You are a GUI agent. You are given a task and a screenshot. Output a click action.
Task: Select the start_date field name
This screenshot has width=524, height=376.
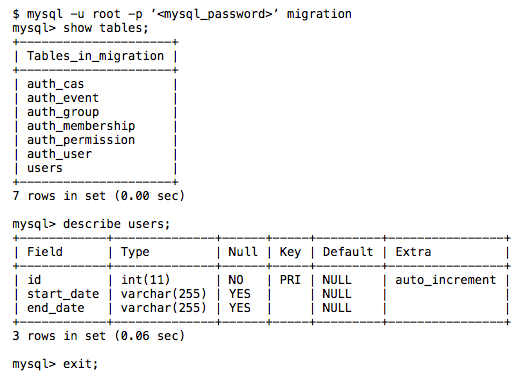(x=63, y=294)
